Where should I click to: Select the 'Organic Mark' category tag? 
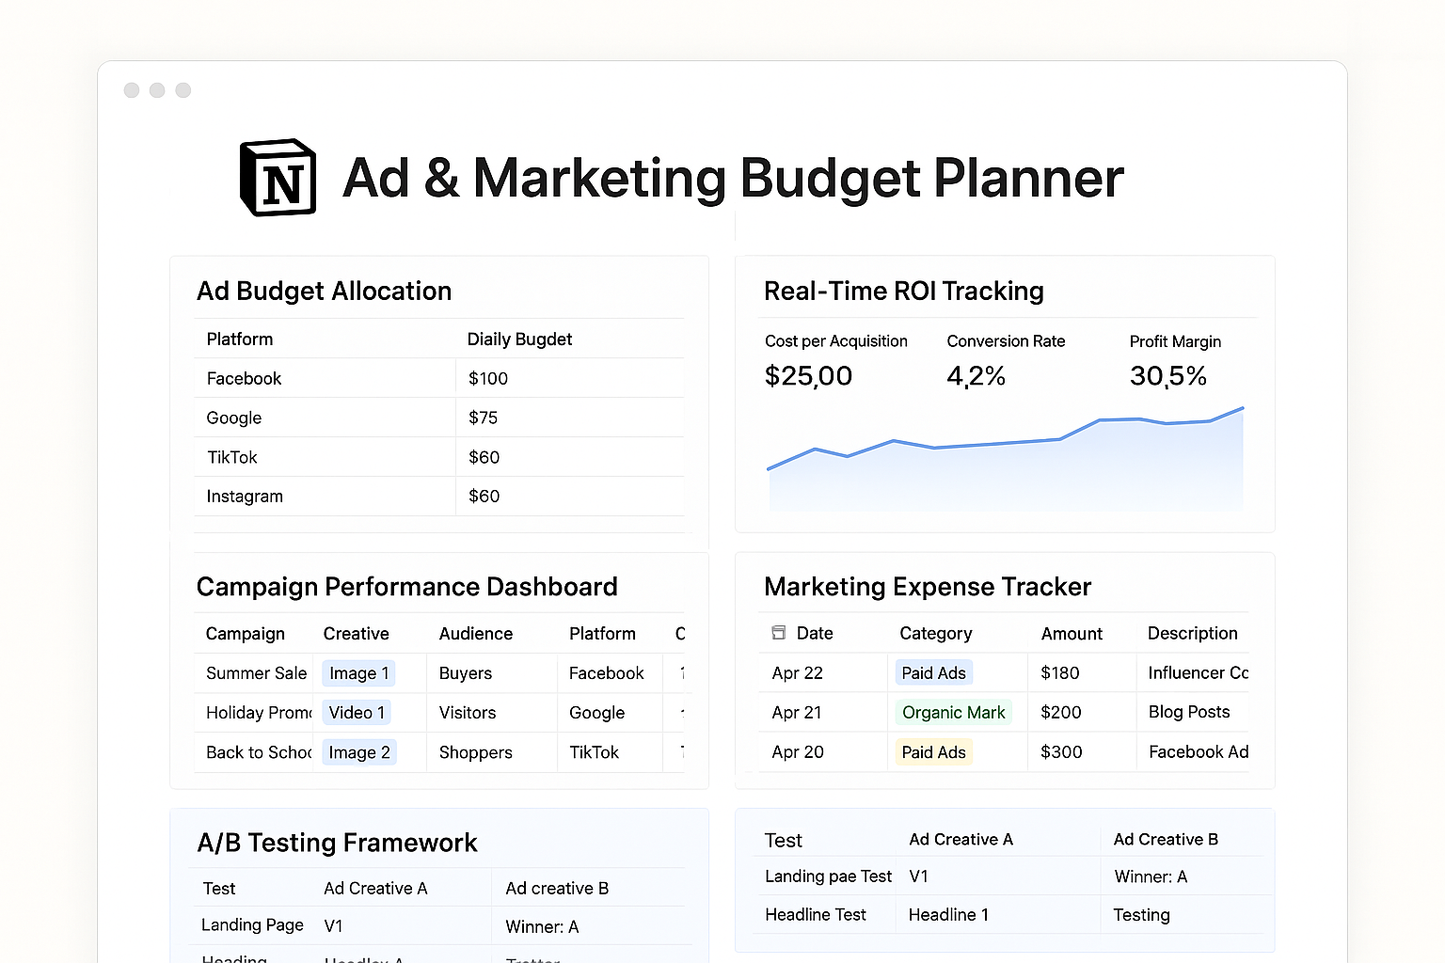(x=954, y=712)
